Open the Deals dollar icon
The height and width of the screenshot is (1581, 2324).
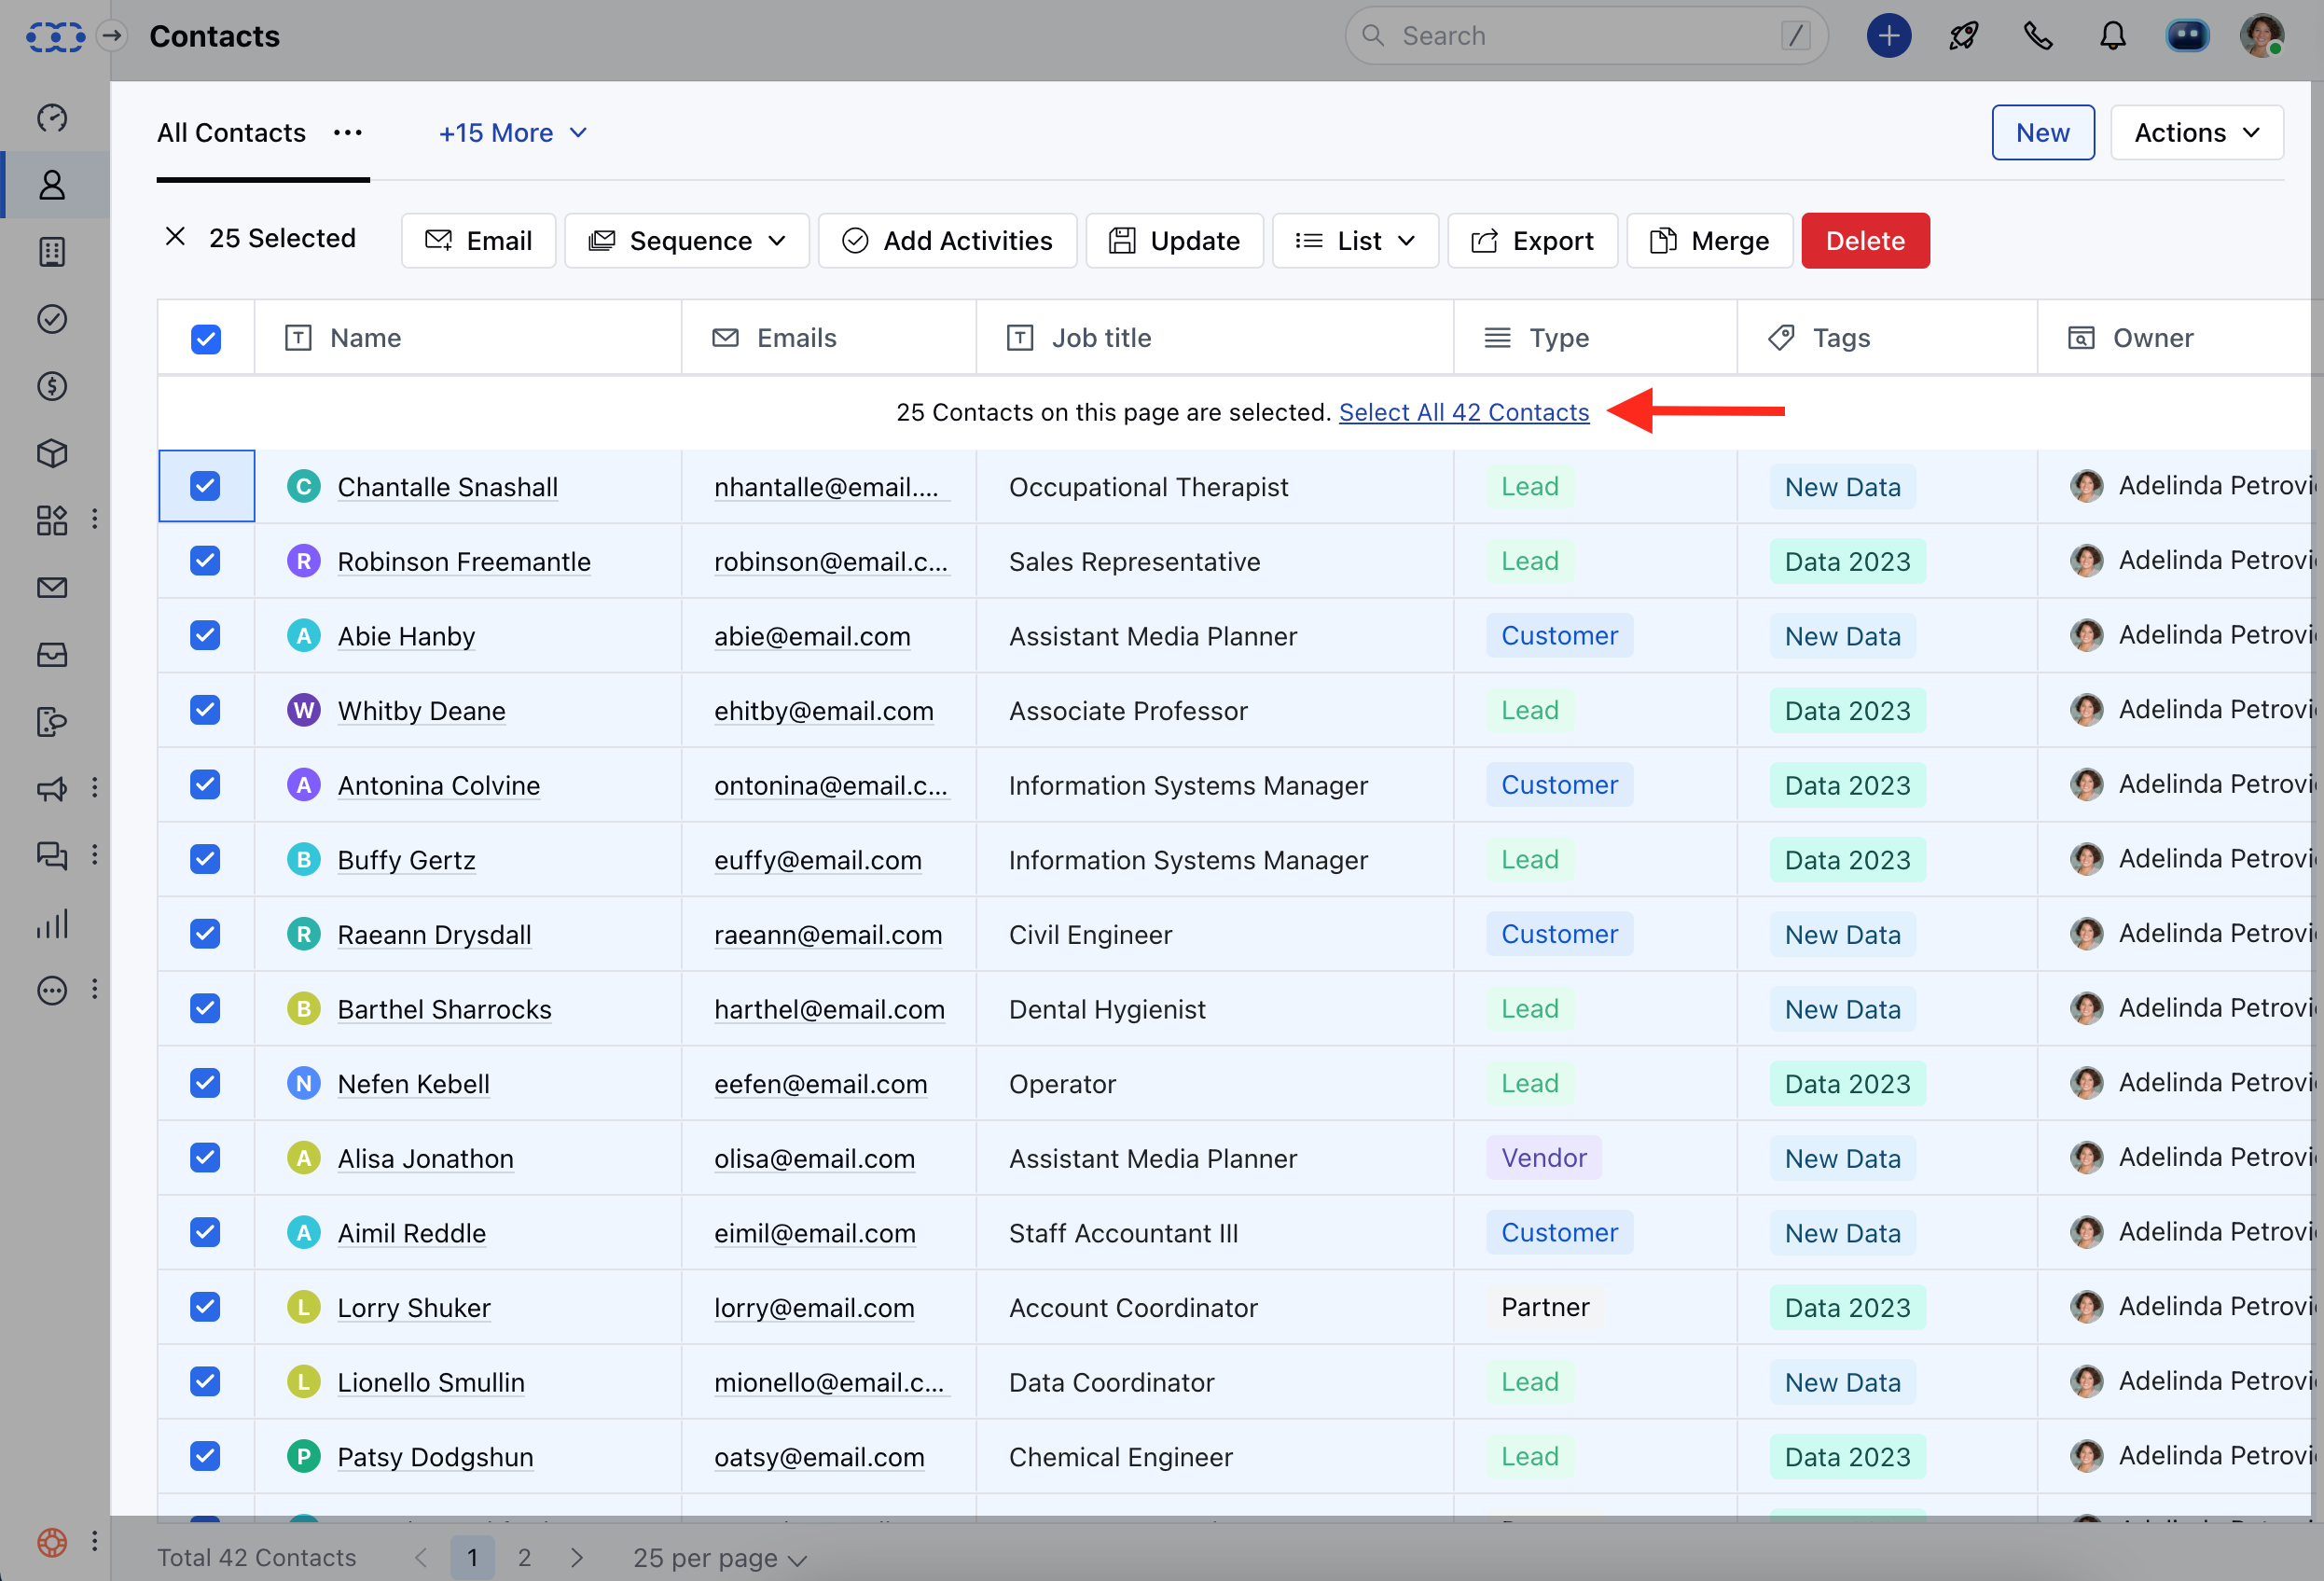52,387
